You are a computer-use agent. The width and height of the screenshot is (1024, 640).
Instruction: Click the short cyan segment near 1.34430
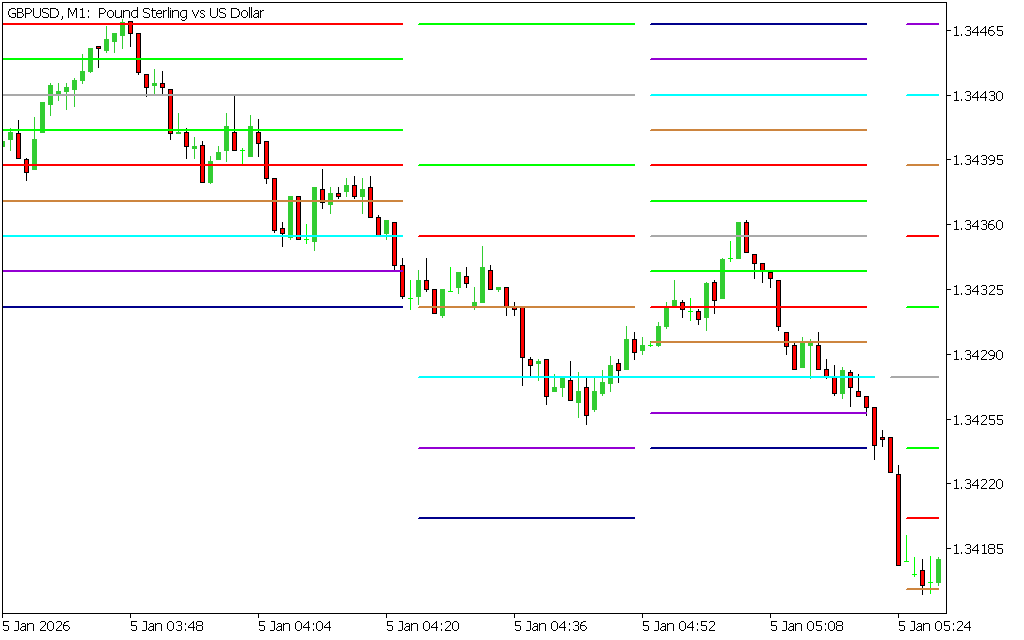[922, 95]
